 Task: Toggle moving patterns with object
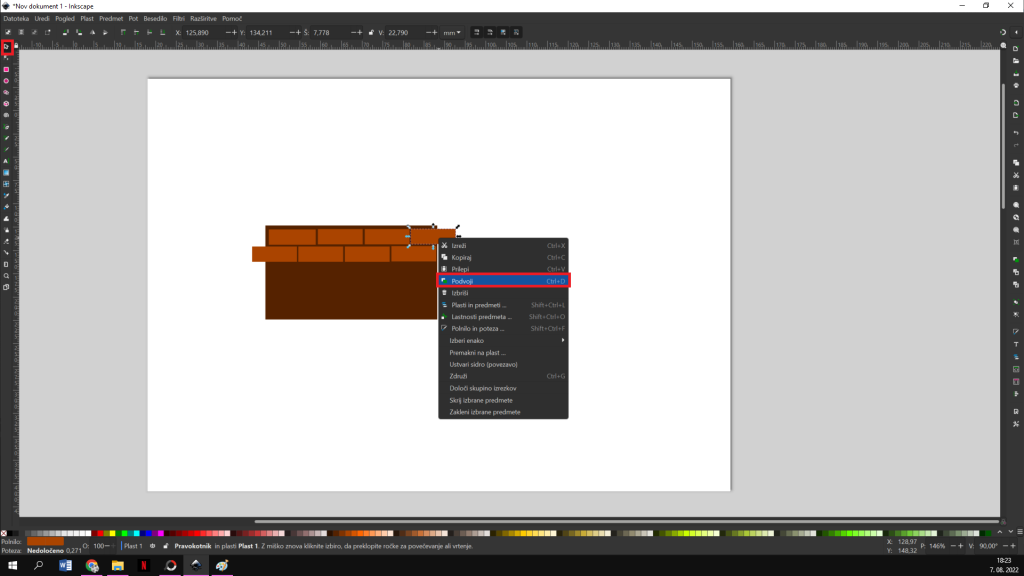(516, 32)
